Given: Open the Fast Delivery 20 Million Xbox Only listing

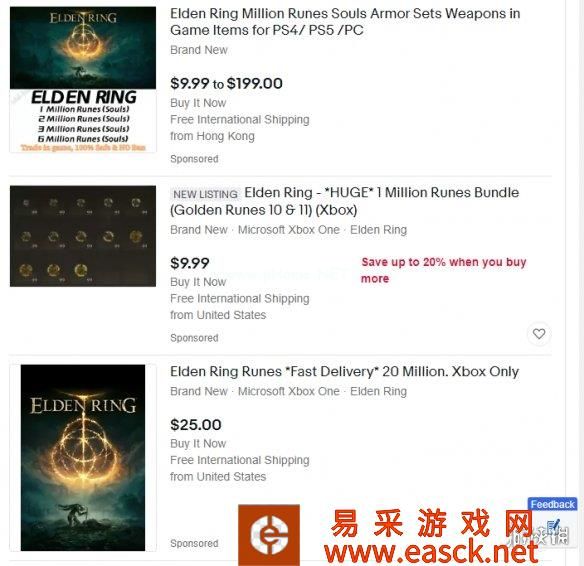Looking at the screenshot, I should coord(344,371).
